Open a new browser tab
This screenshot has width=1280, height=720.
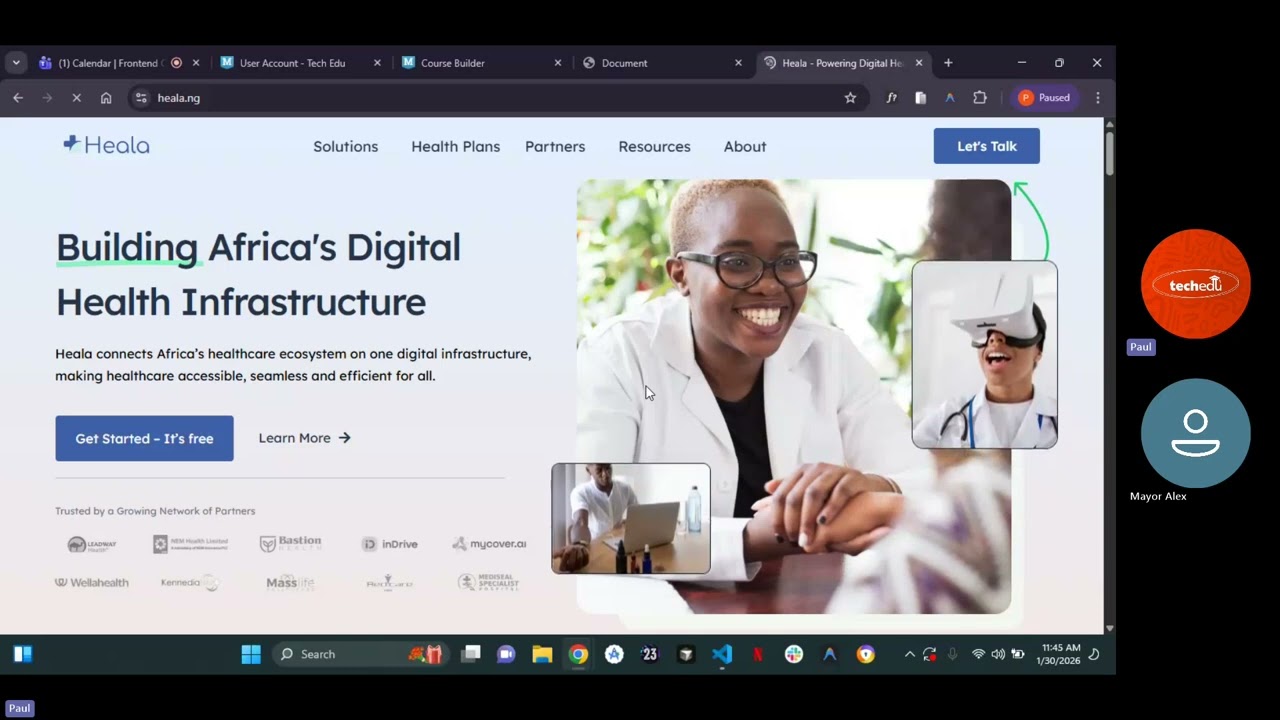pyautogui.click(x=948, y=63)
